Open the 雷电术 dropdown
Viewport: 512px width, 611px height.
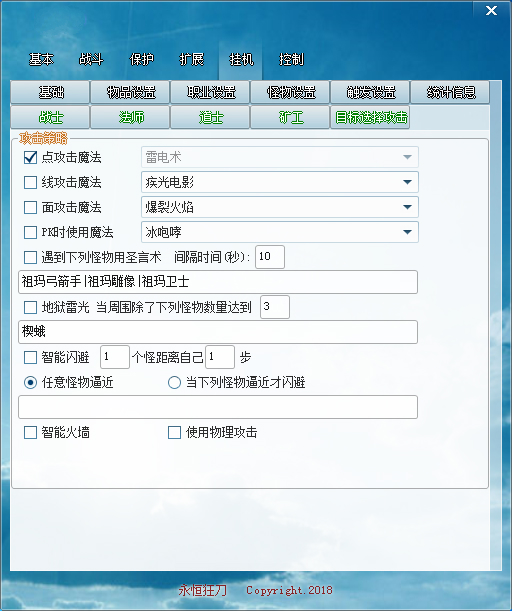(x=280, y=157)
